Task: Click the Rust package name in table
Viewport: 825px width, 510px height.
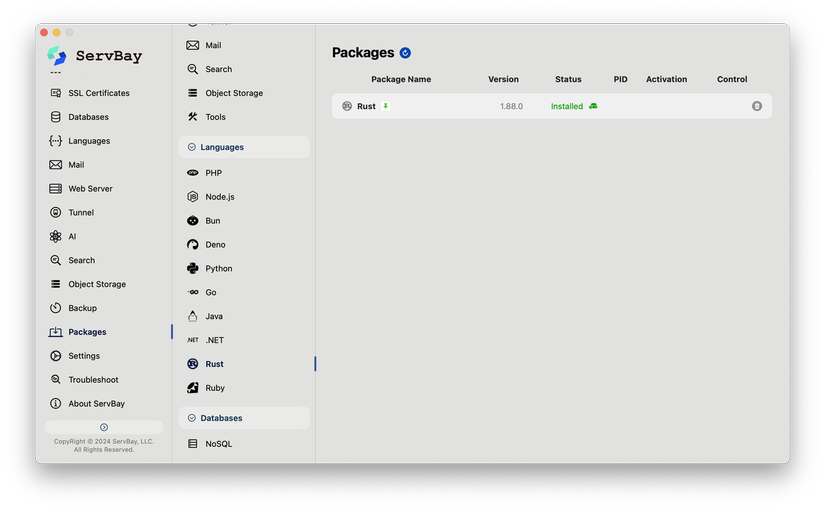Action: tap(366, 106)
